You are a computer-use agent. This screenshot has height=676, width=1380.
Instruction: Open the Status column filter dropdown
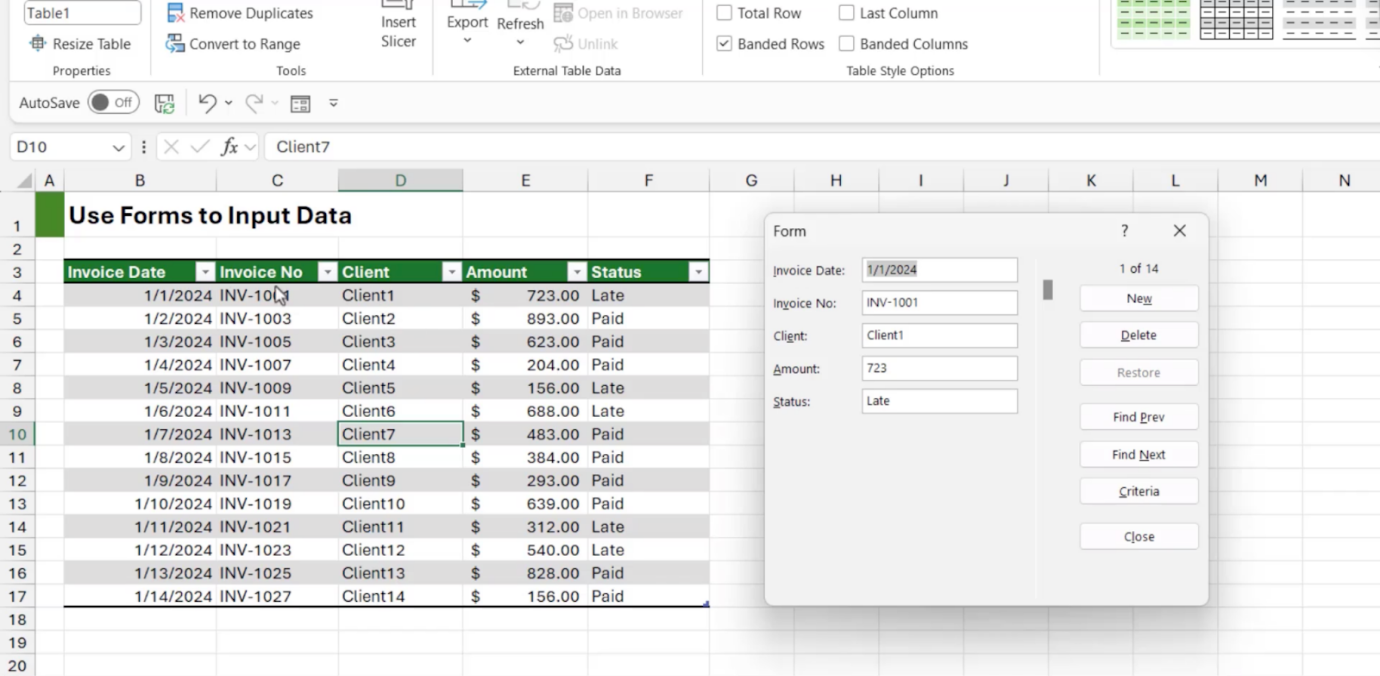coord(697,271)
